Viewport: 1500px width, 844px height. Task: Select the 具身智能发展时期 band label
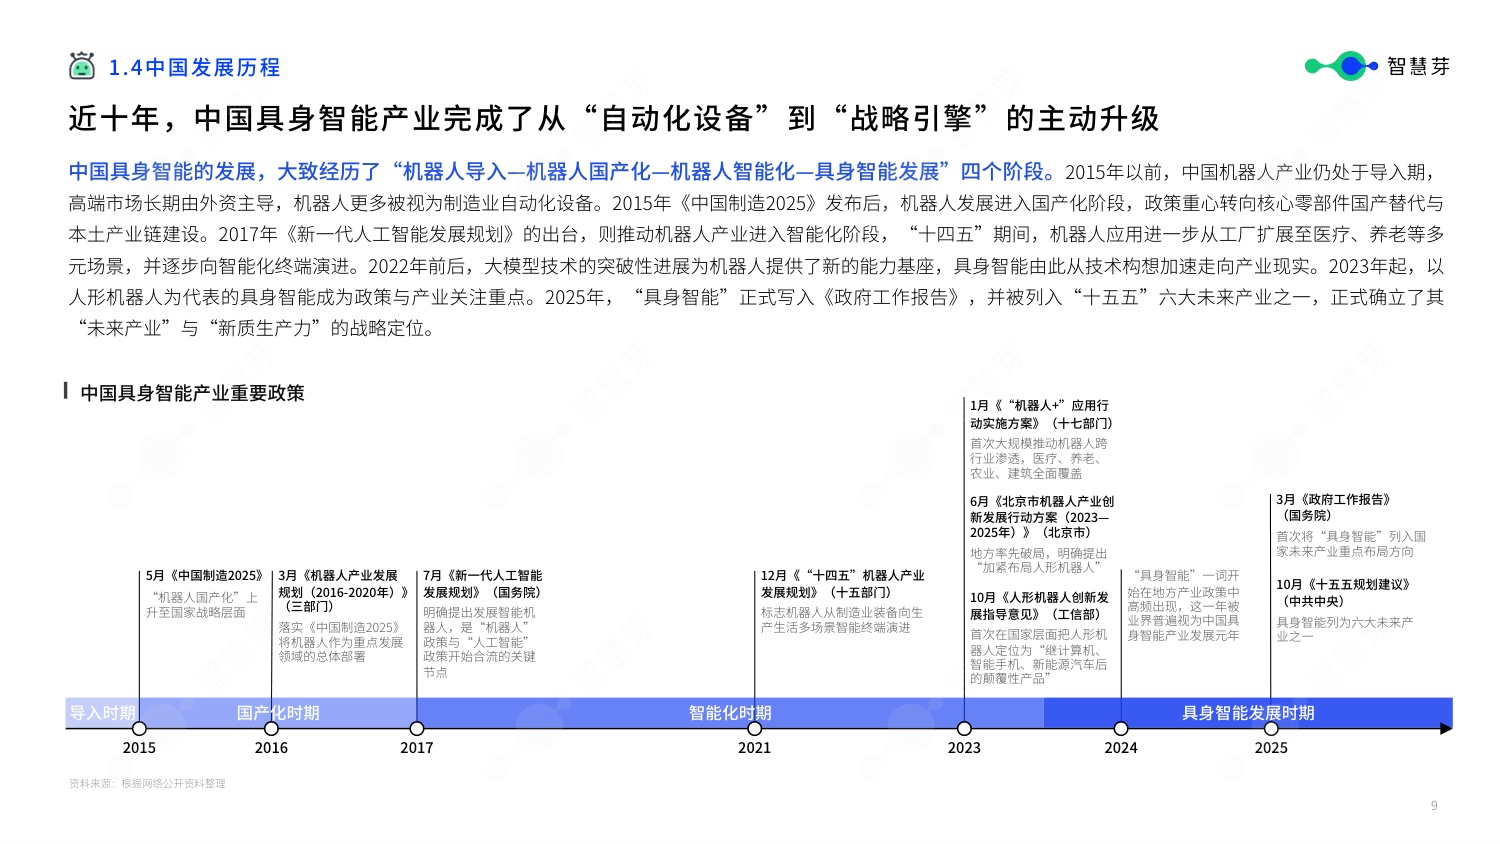(x=1248, y=713)
